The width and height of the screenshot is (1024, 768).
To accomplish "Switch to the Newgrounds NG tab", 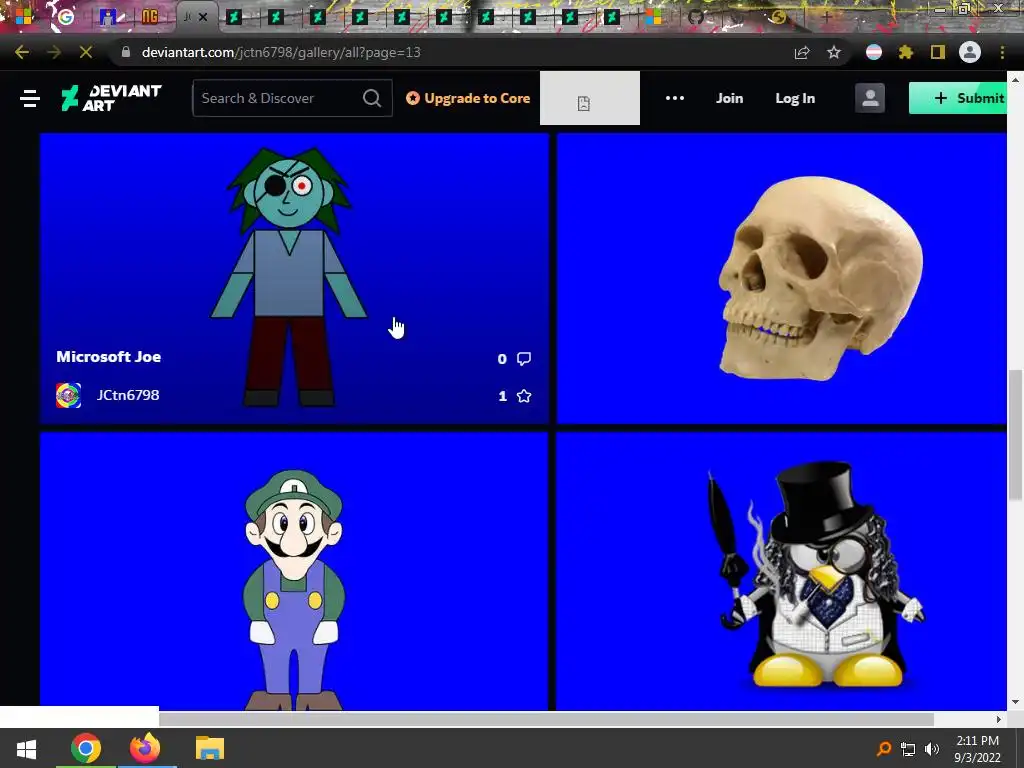I will 150,17.
